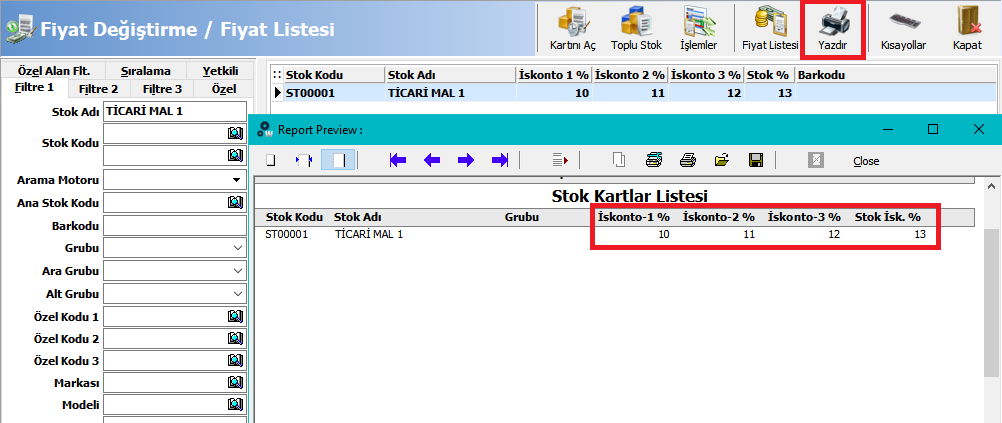Click the go-to-page lines icon
Viewport: 1002px width, 423px height.
(x=560, y=160)
